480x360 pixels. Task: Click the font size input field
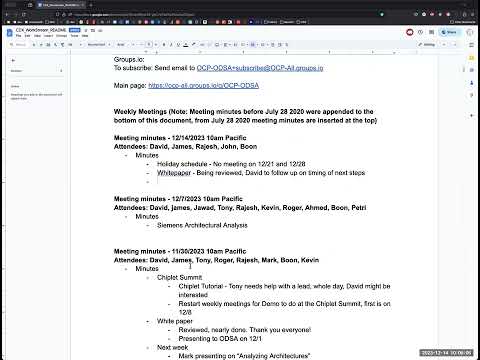(x=149, y=44)
